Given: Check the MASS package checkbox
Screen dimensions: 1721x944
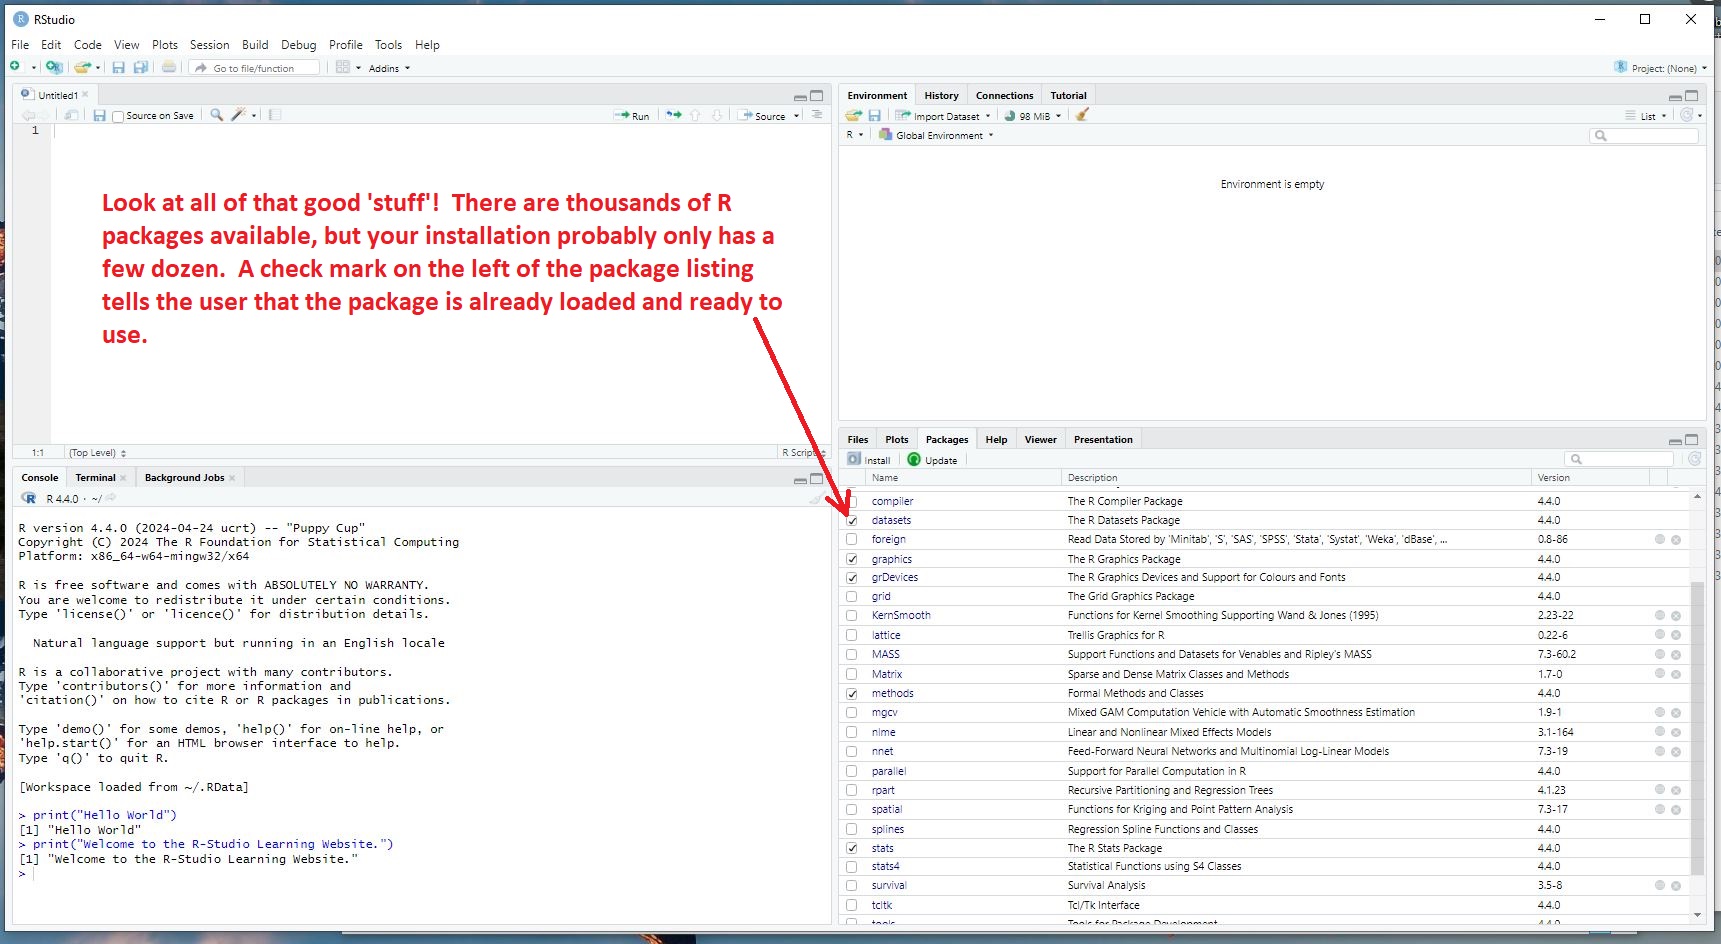Looking at the screenshot, I should point(852,655).
